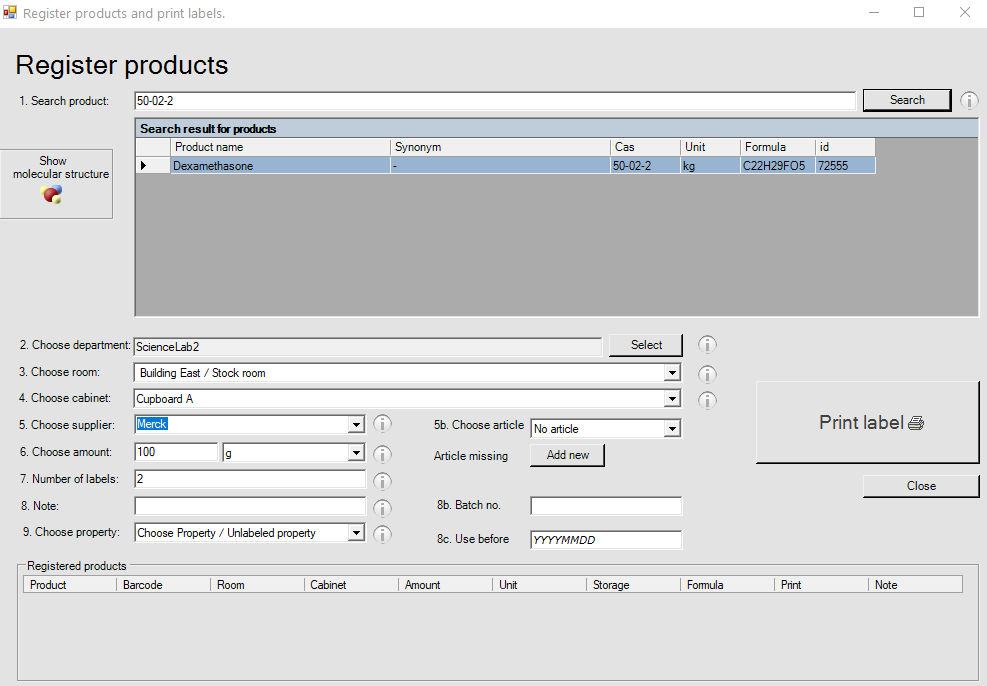Click the Batch no. input field

click(x=606, y=505)
